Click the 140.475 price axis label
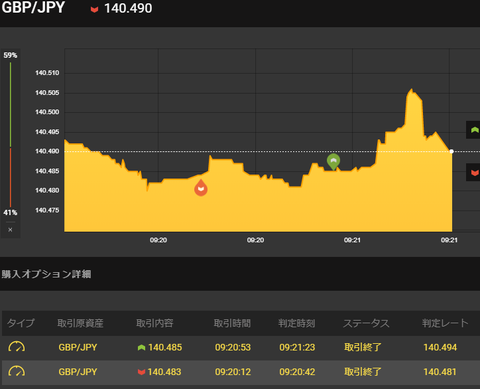This screenshot has width=480, height=389. 47,210
